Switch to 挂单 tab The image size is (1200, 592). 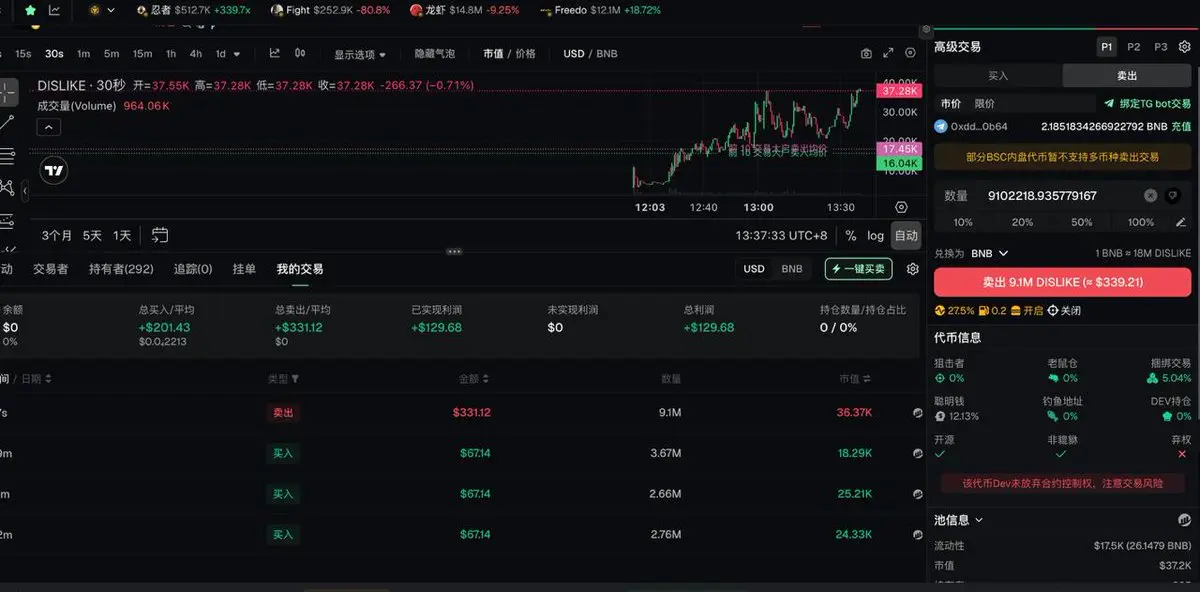[x=244, y=269]
